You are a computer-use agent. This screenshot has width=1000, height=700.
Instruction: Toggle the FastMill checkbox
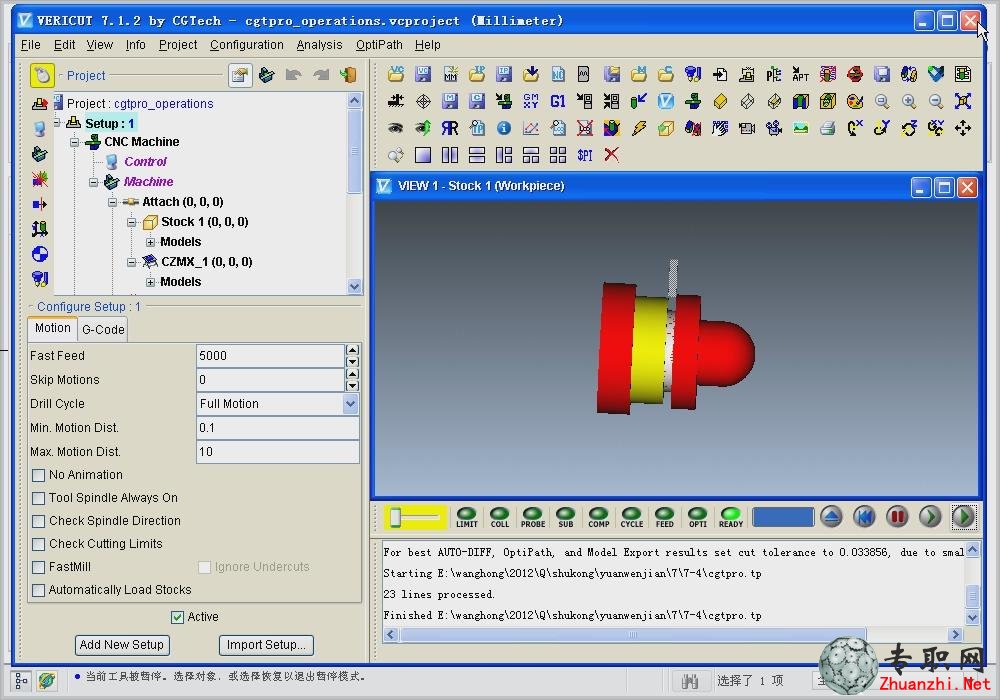click(x=38, y=567)
